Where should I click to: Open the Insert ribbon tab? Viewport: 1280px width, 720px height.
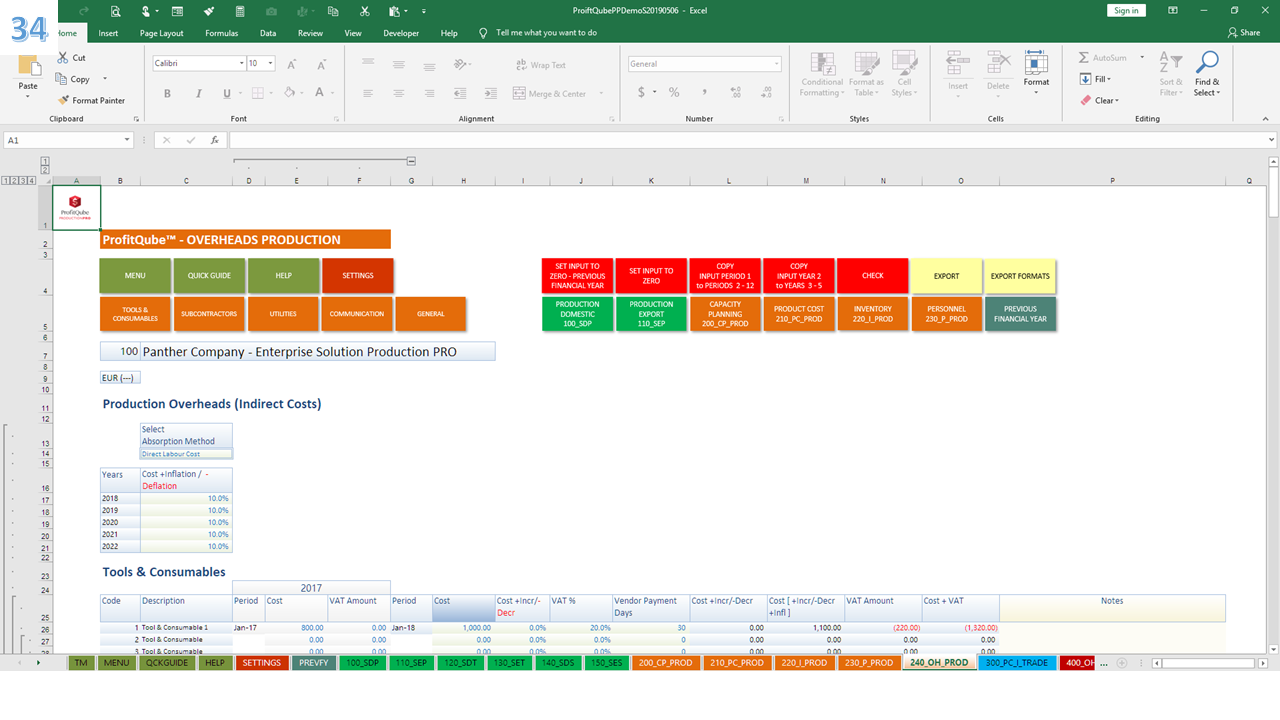pos(108,33)
